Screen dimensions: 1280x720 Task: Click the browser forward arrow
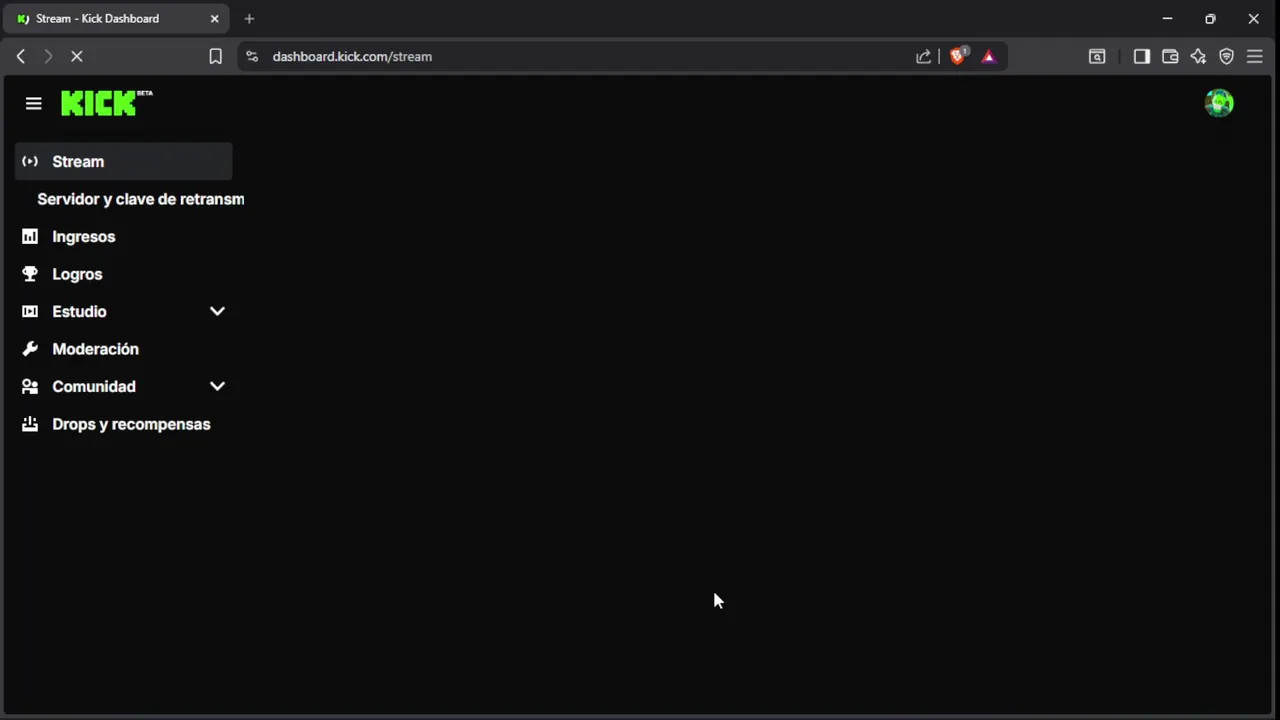[47, 56]
